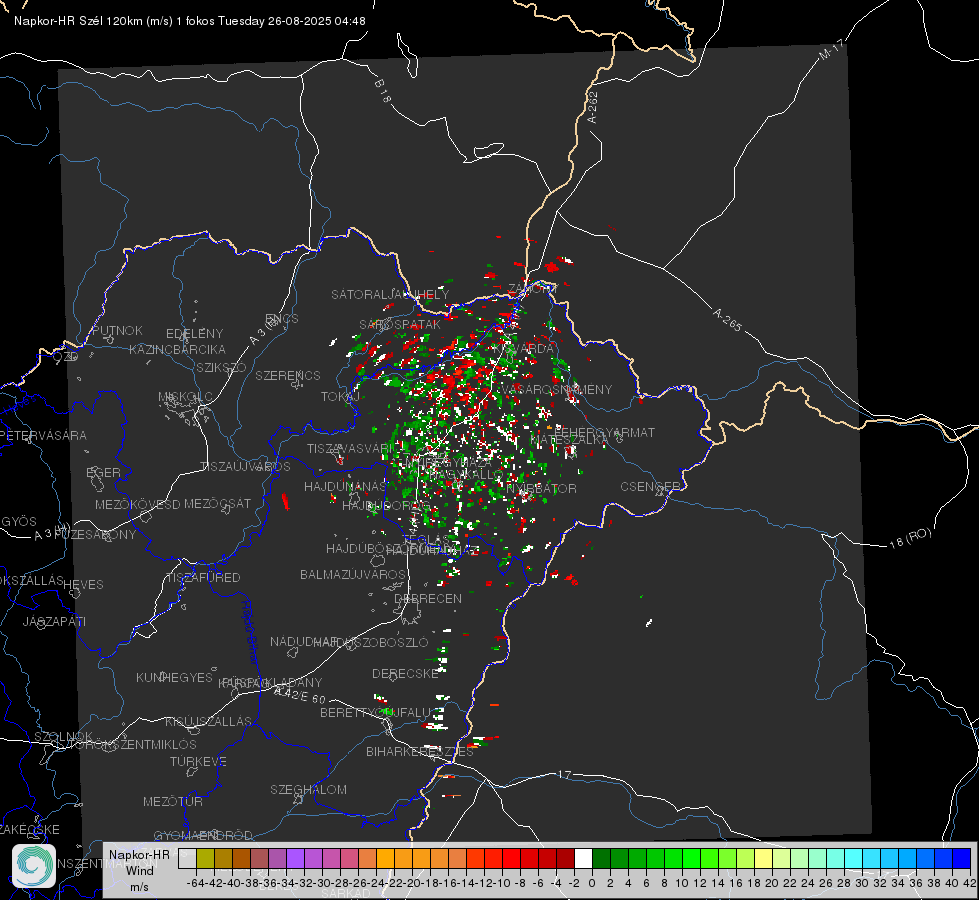Click the KISÚJSZÁLLÁS label
Image resolution: width=979 pixels, height=900 pixels.
click(x=208, y=721)
